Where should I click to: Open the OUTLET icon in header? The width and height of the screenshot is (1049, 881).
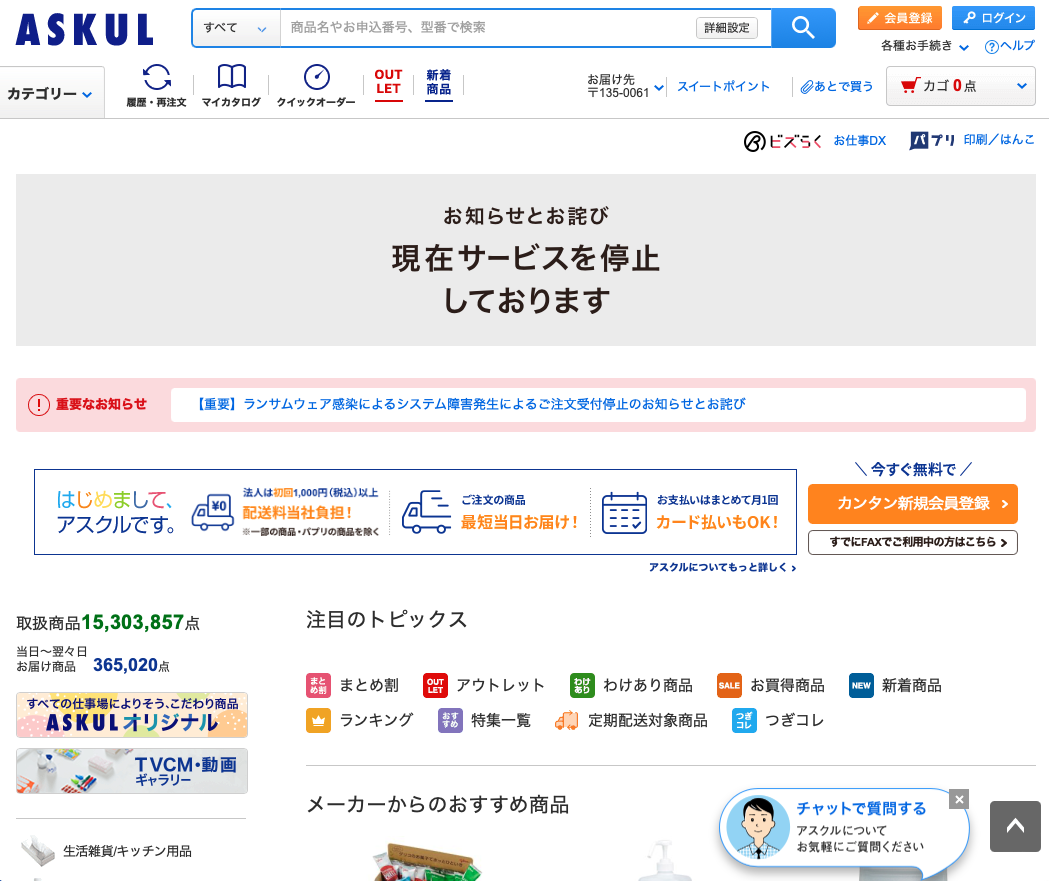tap(388, 83)
